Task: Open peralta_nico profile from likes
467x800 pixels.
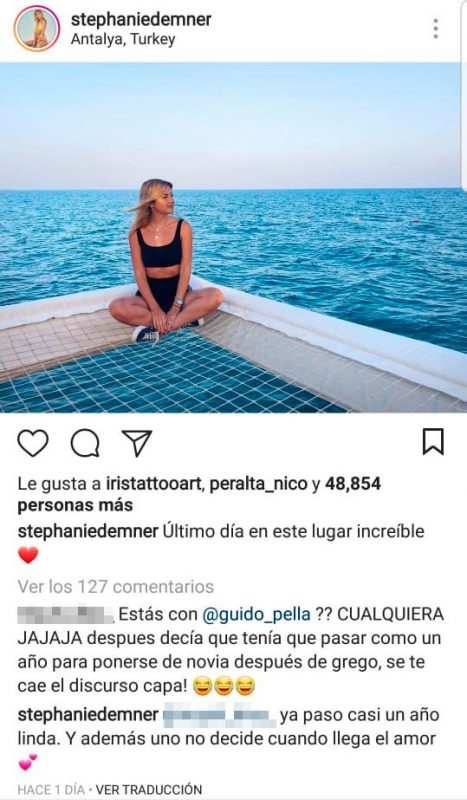Action: click(259, 484)
